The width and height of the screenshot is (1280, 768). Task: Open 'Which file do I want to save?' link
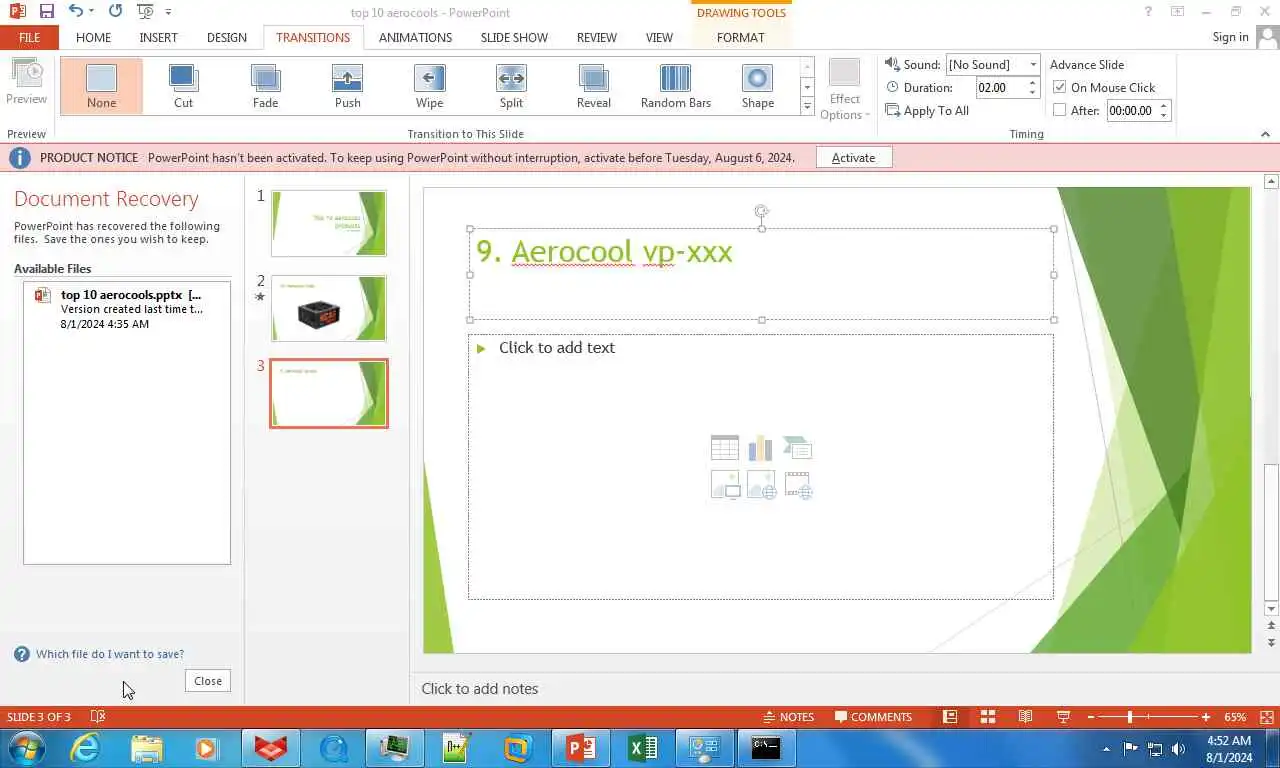tap(110, 654)
